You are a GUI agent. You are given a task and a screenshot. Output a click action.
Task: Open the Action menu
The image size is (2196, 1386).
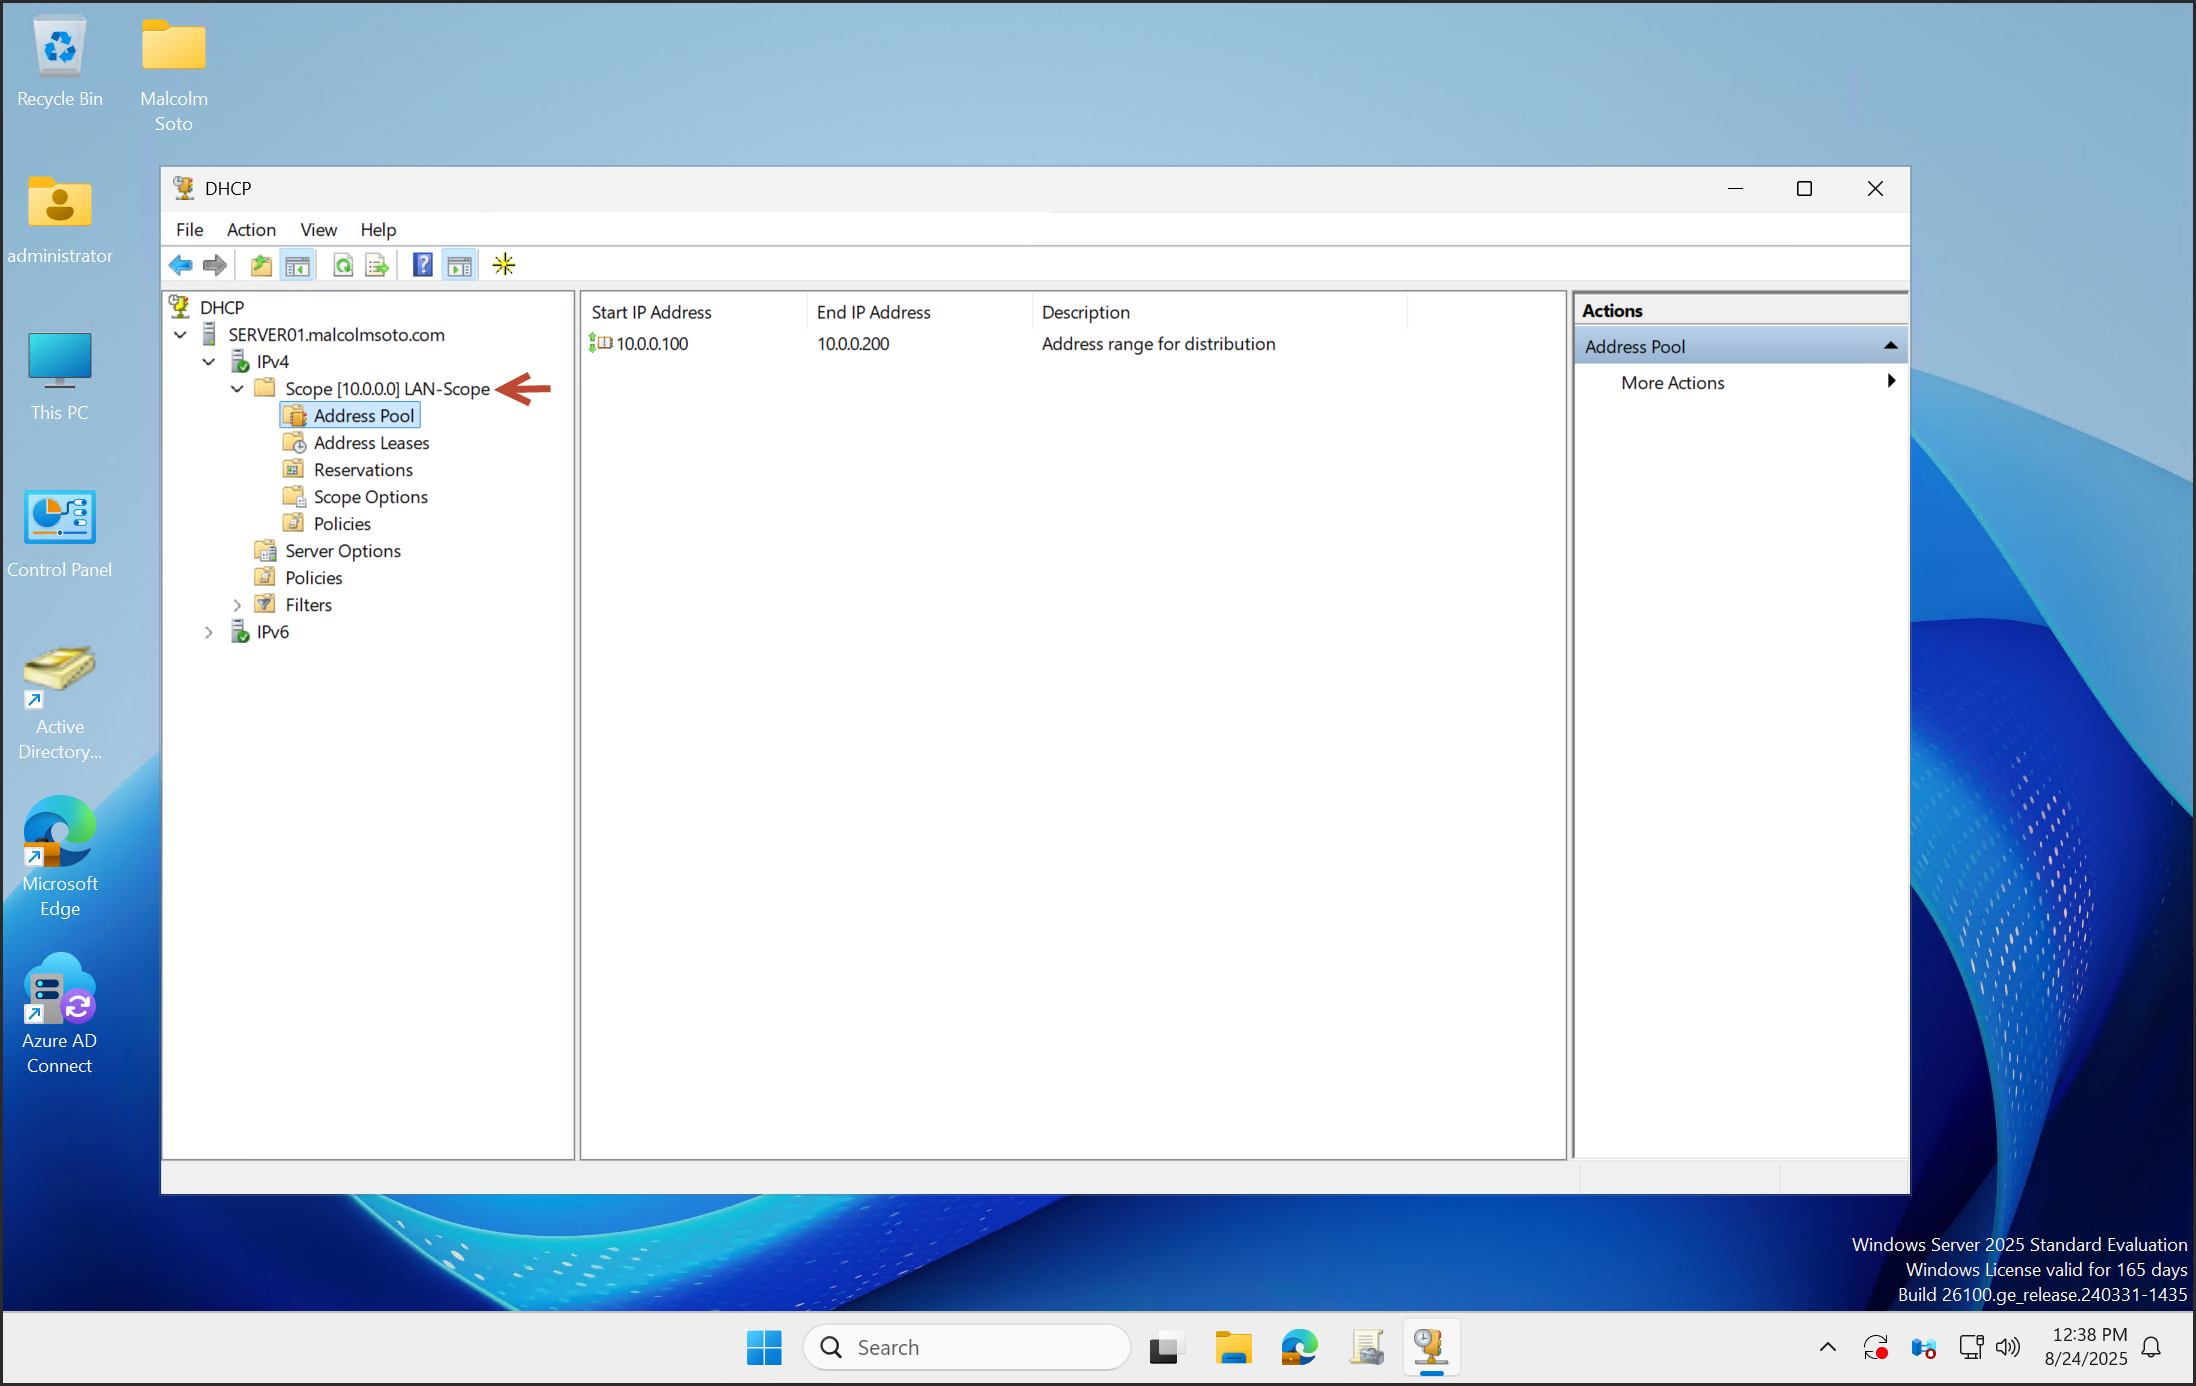251,229
